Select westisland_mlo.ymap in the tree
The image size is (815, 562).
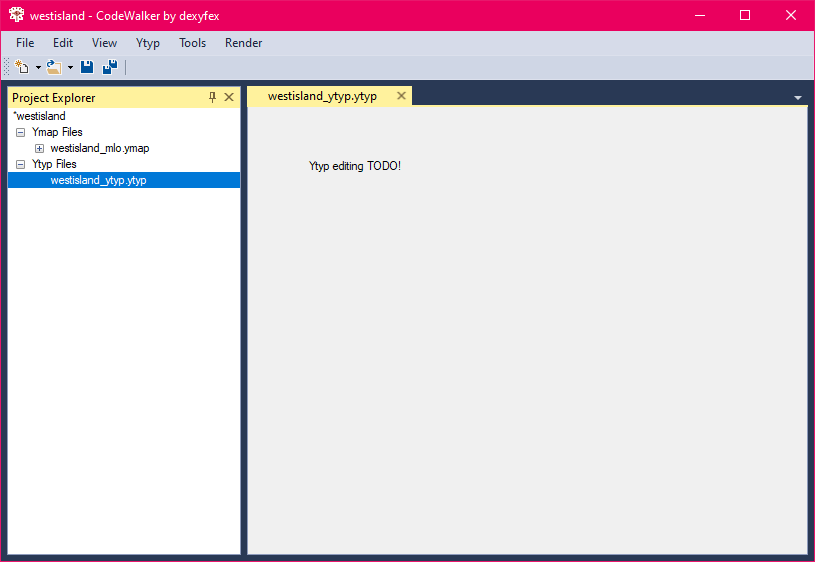coord(100,148)
